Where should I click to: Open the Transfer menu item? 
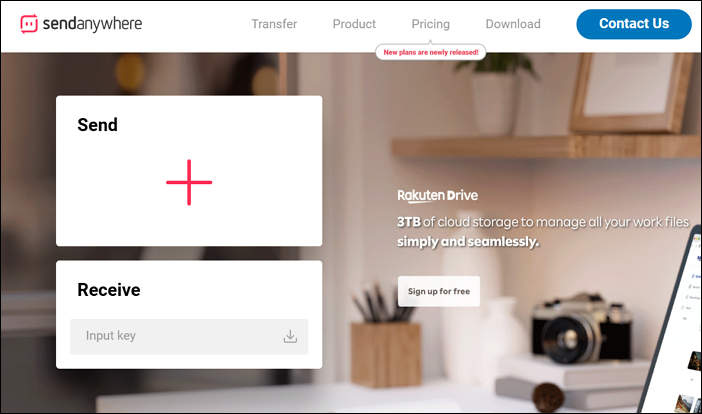tap(274, 24)
